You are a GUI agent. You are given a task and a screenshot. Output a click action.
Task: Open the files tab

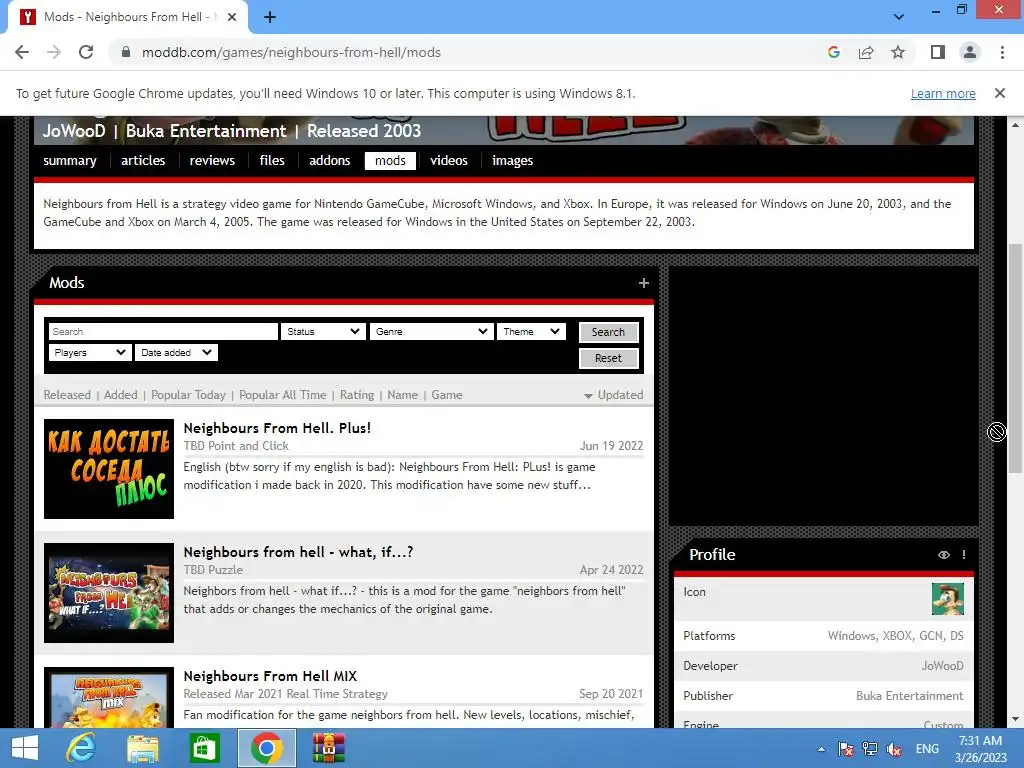click(272, 161)
